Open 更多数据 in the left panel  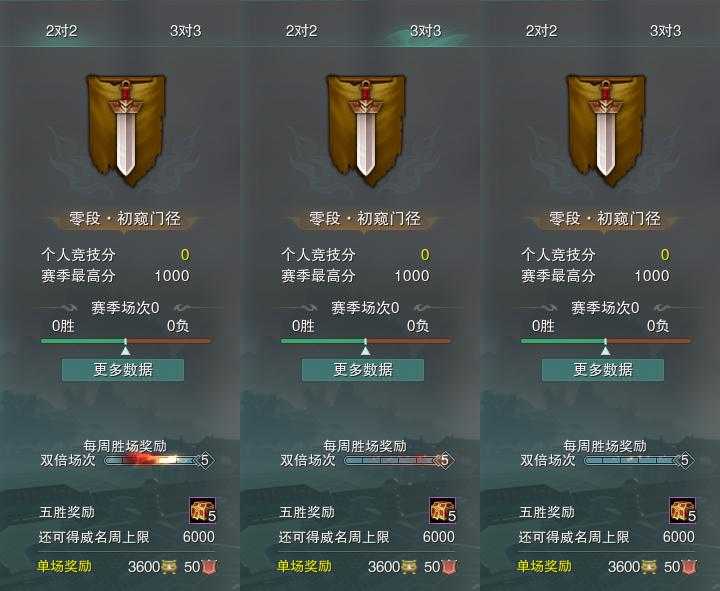[123, 370]
